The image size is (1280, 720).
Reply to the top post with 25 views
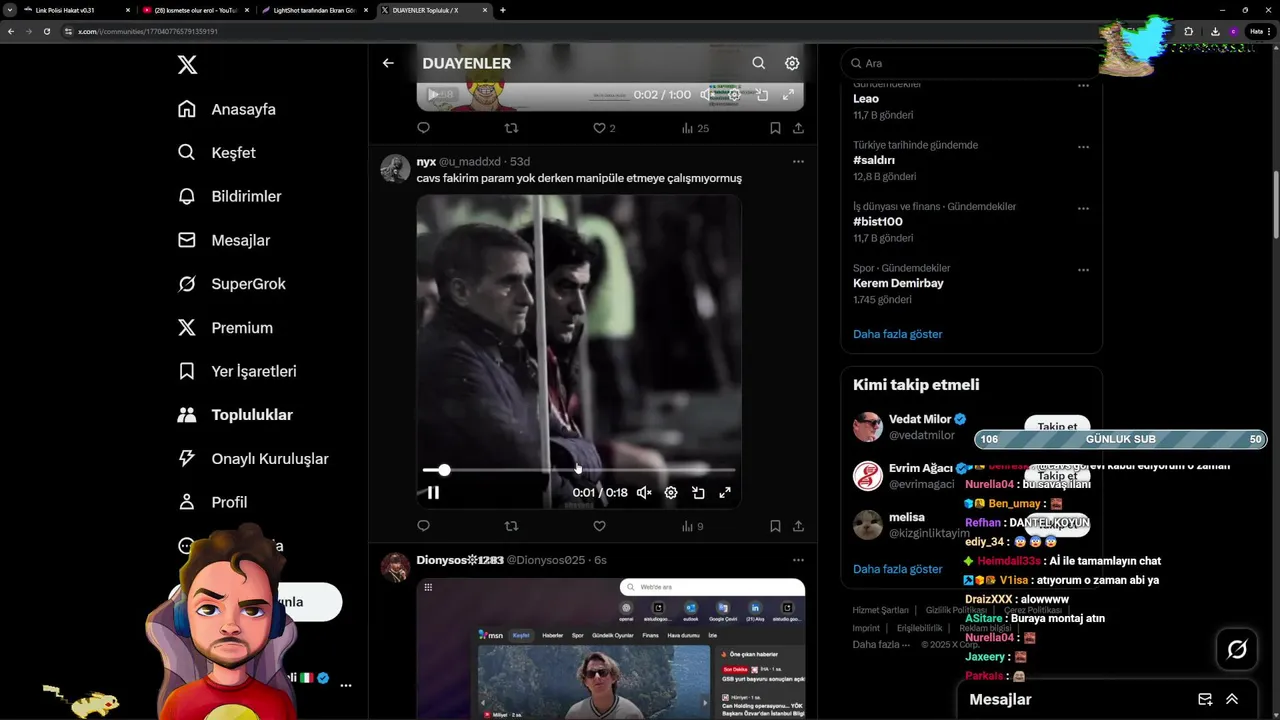point(423,128)
